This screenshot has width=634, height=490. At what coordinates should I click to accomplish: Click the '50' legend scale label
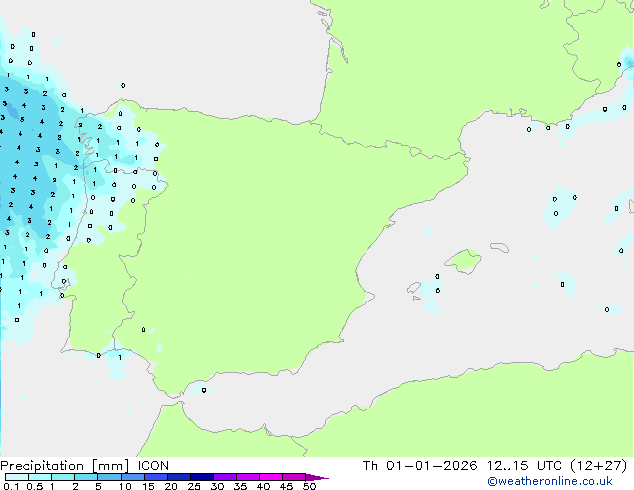310,486
